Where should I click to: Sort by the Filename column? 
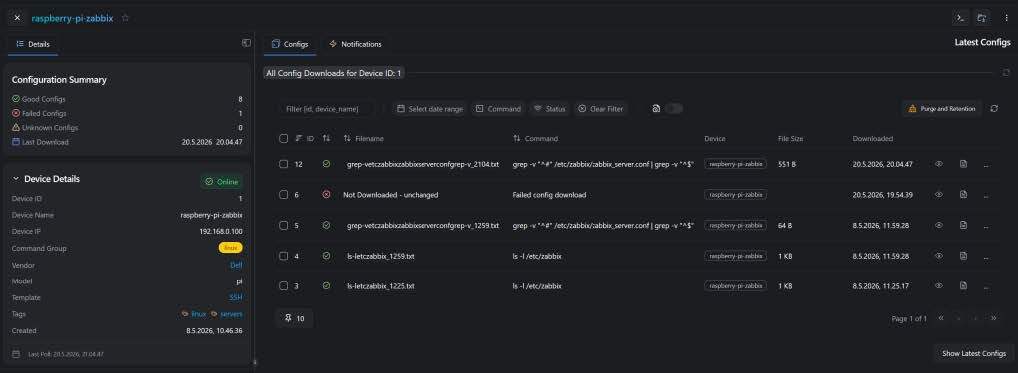(x=364, y=138)
